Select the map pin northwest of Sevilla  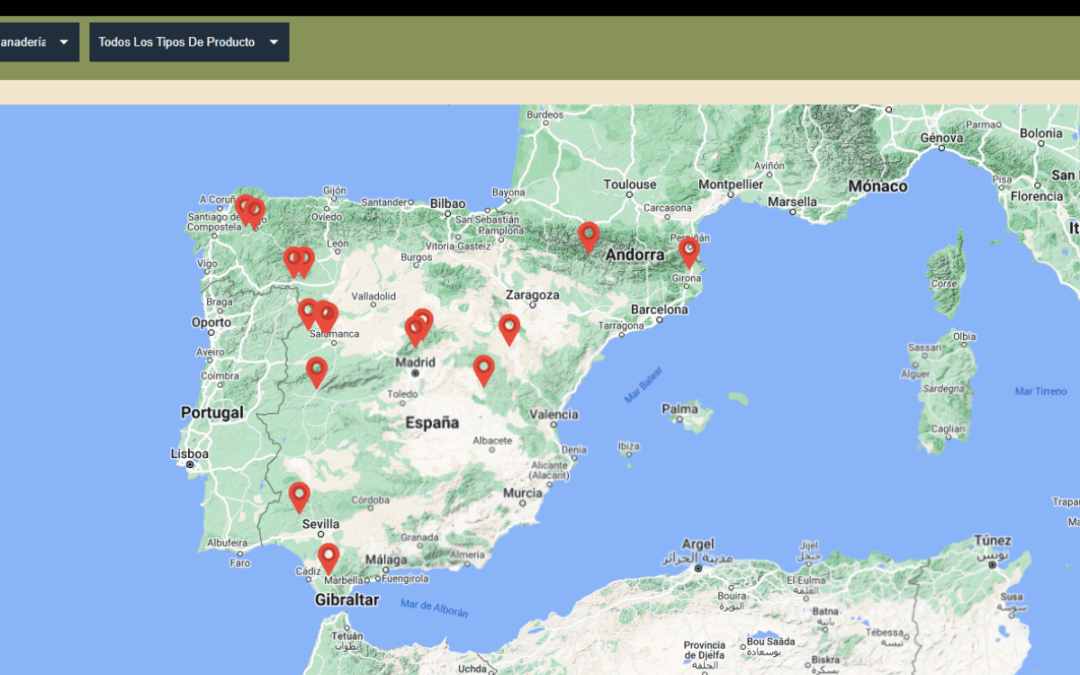[299, 497]
